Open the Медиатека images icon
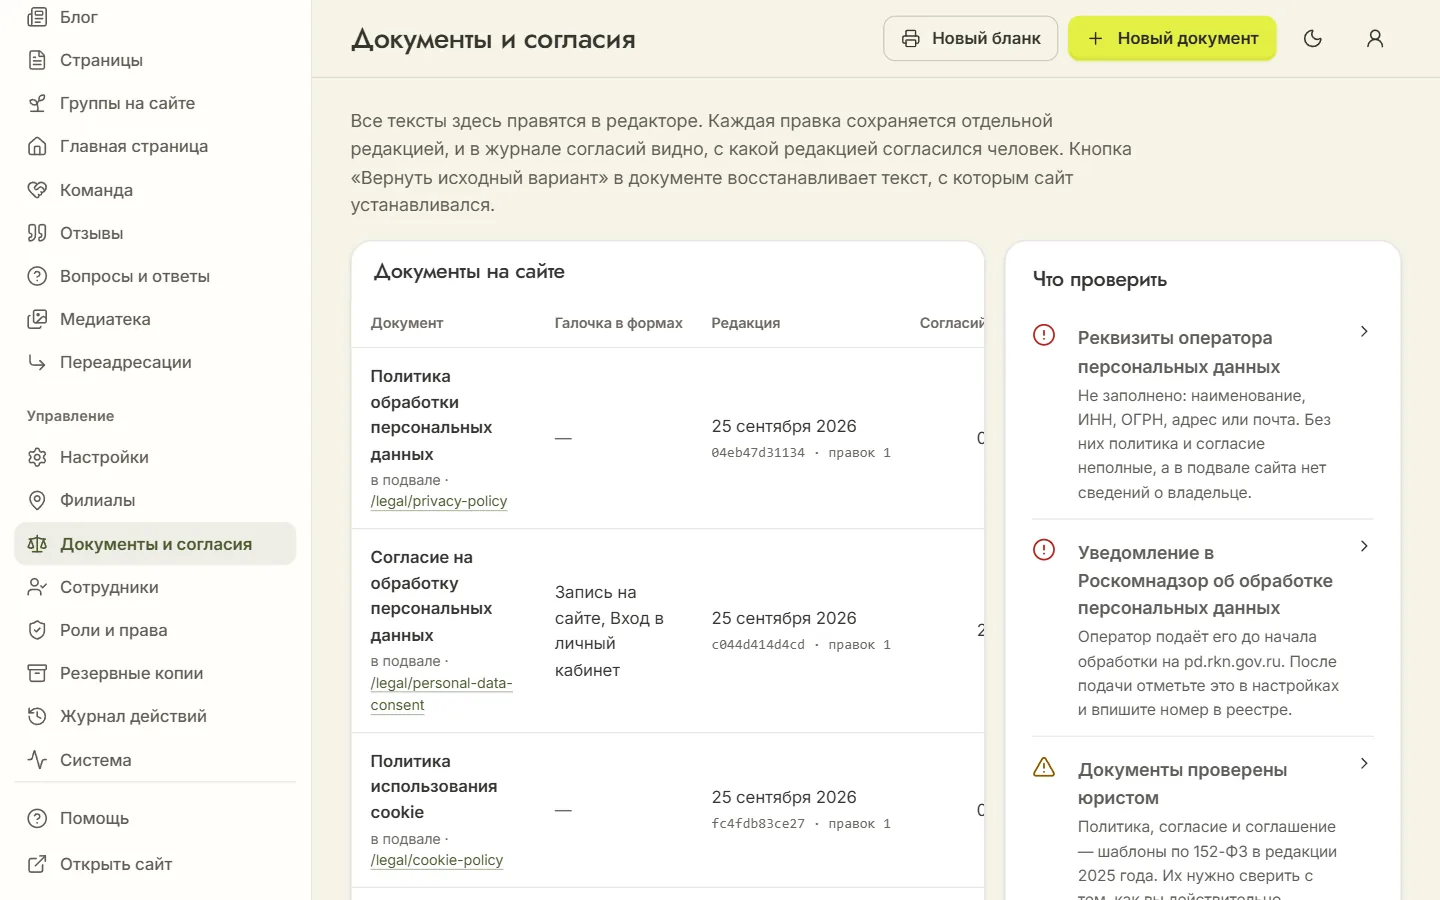This screenshot has height=900, width=1440. (37, 319)
